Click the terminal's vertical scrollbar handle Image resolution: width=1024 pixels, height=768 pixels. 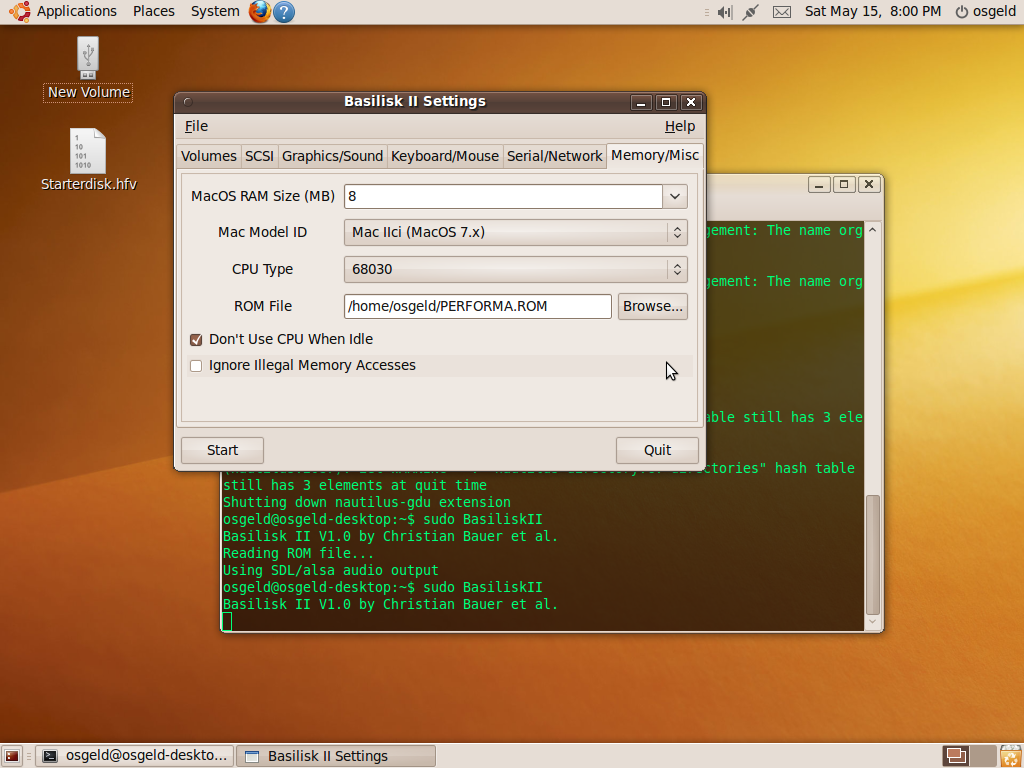point(872,555)
